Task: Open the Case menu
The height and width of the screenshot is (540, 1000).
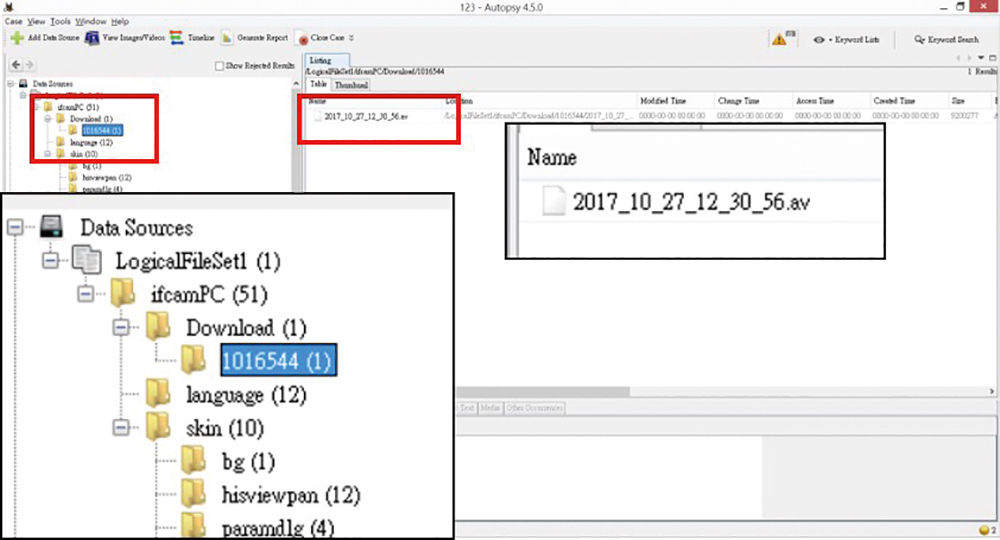Action: (13, 21)
